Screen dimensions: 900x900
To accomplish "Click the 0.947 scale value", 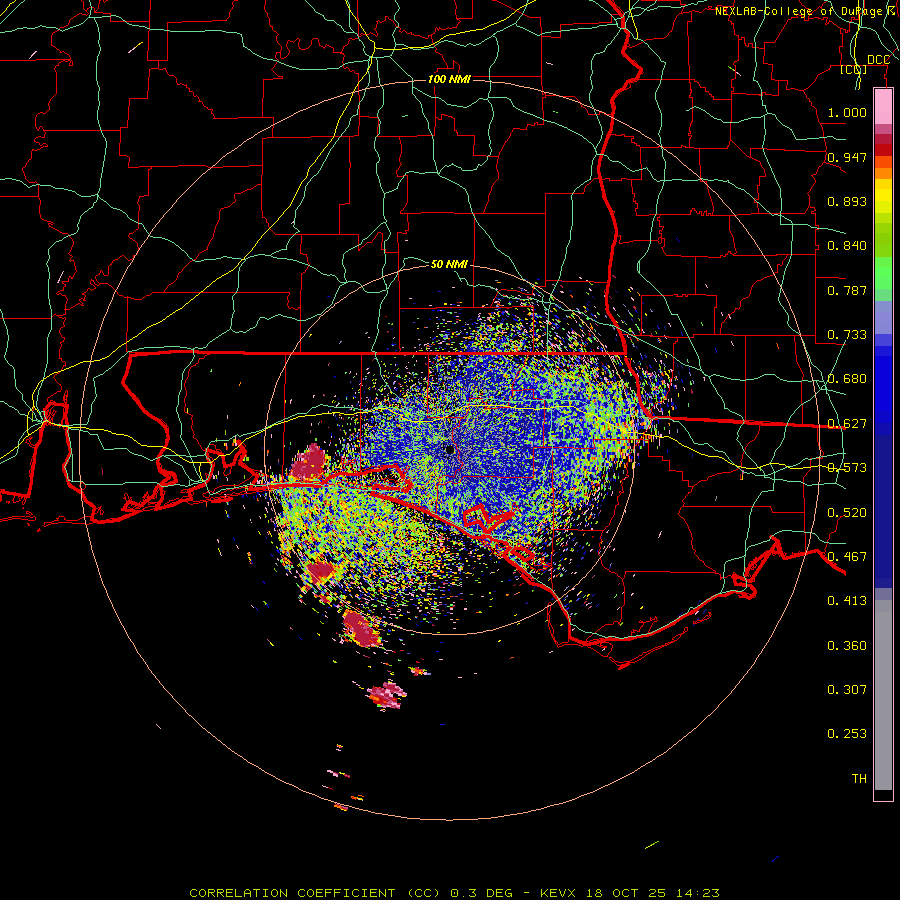I will (847, 157).
